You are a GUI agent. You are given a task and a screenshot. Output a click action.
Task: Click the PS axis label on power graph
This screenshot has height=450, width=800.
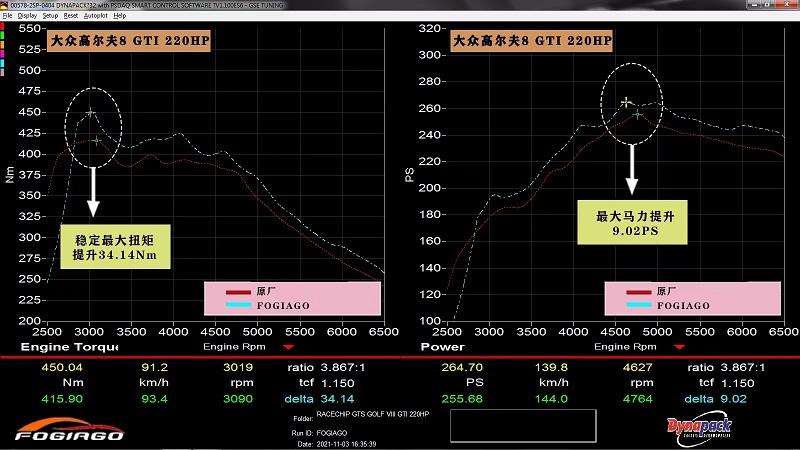pyautogui.click(x=409, y=174)
